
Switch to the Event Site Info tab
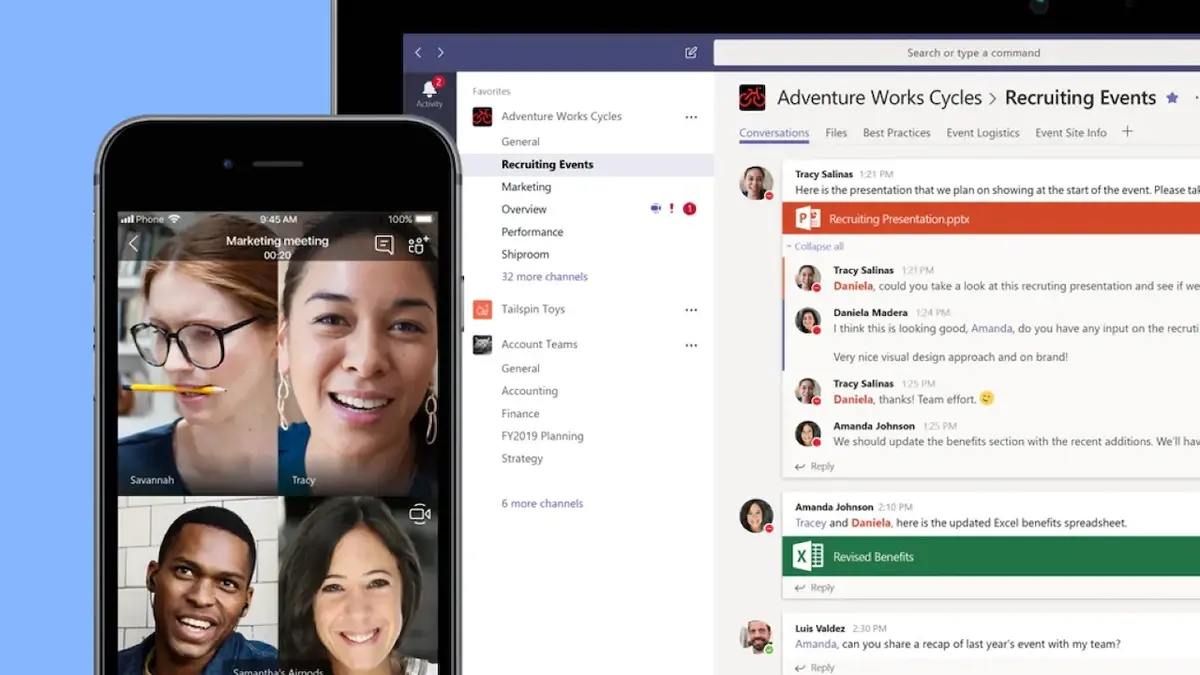[x=1071, y=133]
